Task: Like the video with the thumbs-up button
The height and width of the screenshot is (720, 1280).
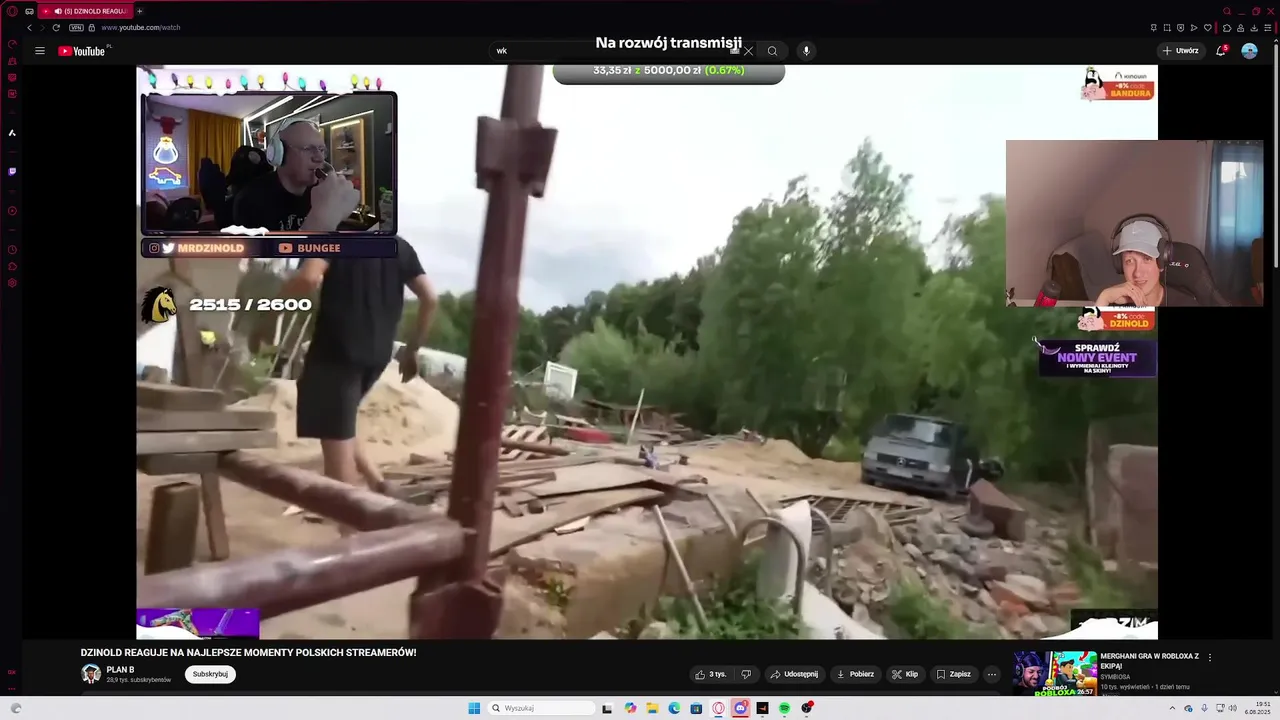Action: coord(711,674)
